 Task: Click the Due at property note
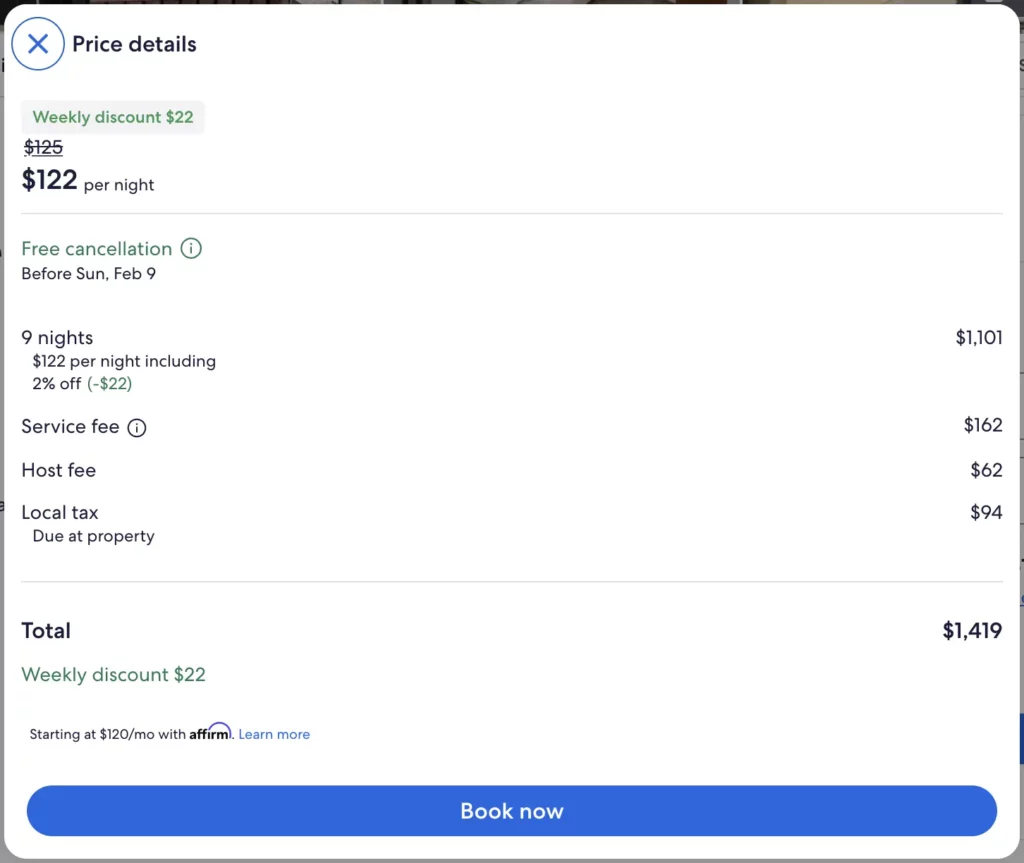93,536
